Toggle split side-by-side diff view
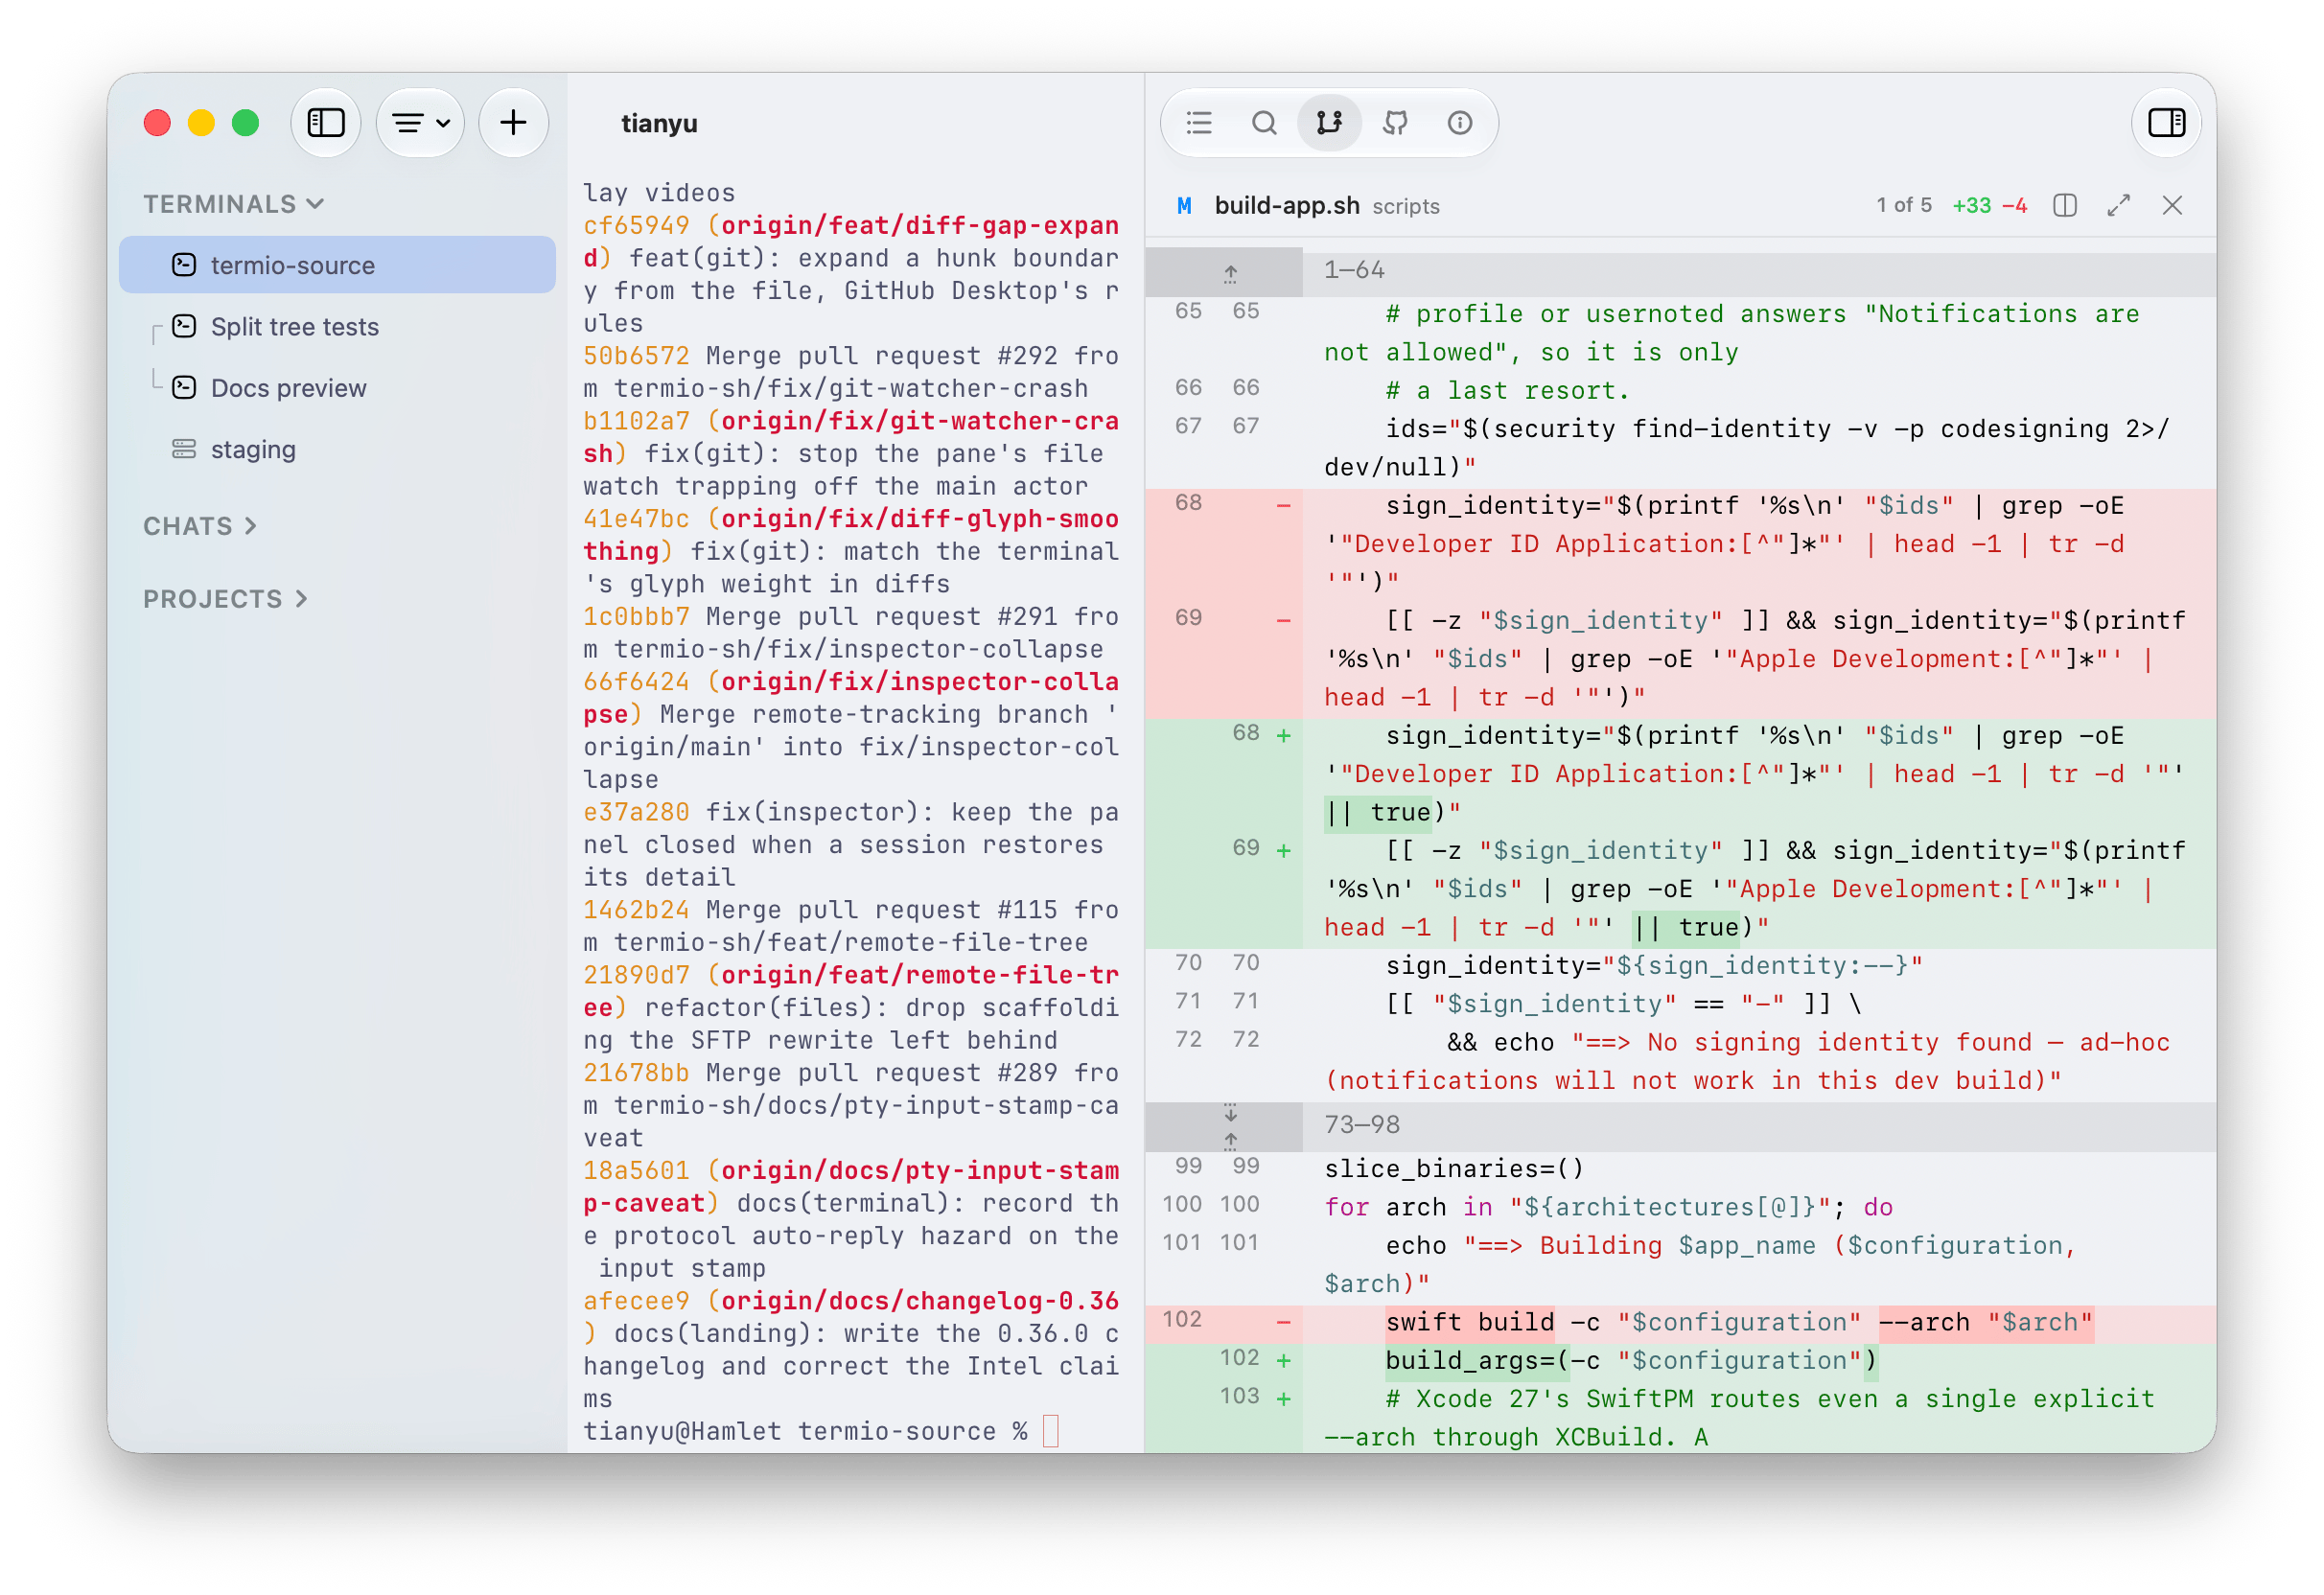Image resolution: width=2324 pixels, height=1595 pixels. coord(2065,205)
